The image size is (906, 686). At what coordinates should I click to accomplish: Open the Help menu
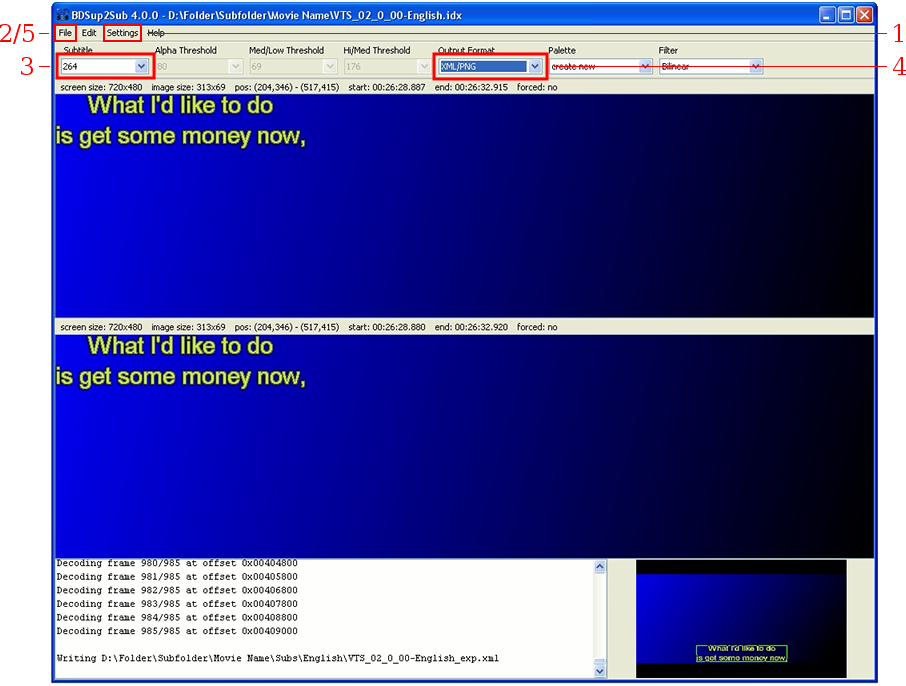click(155, 33)
